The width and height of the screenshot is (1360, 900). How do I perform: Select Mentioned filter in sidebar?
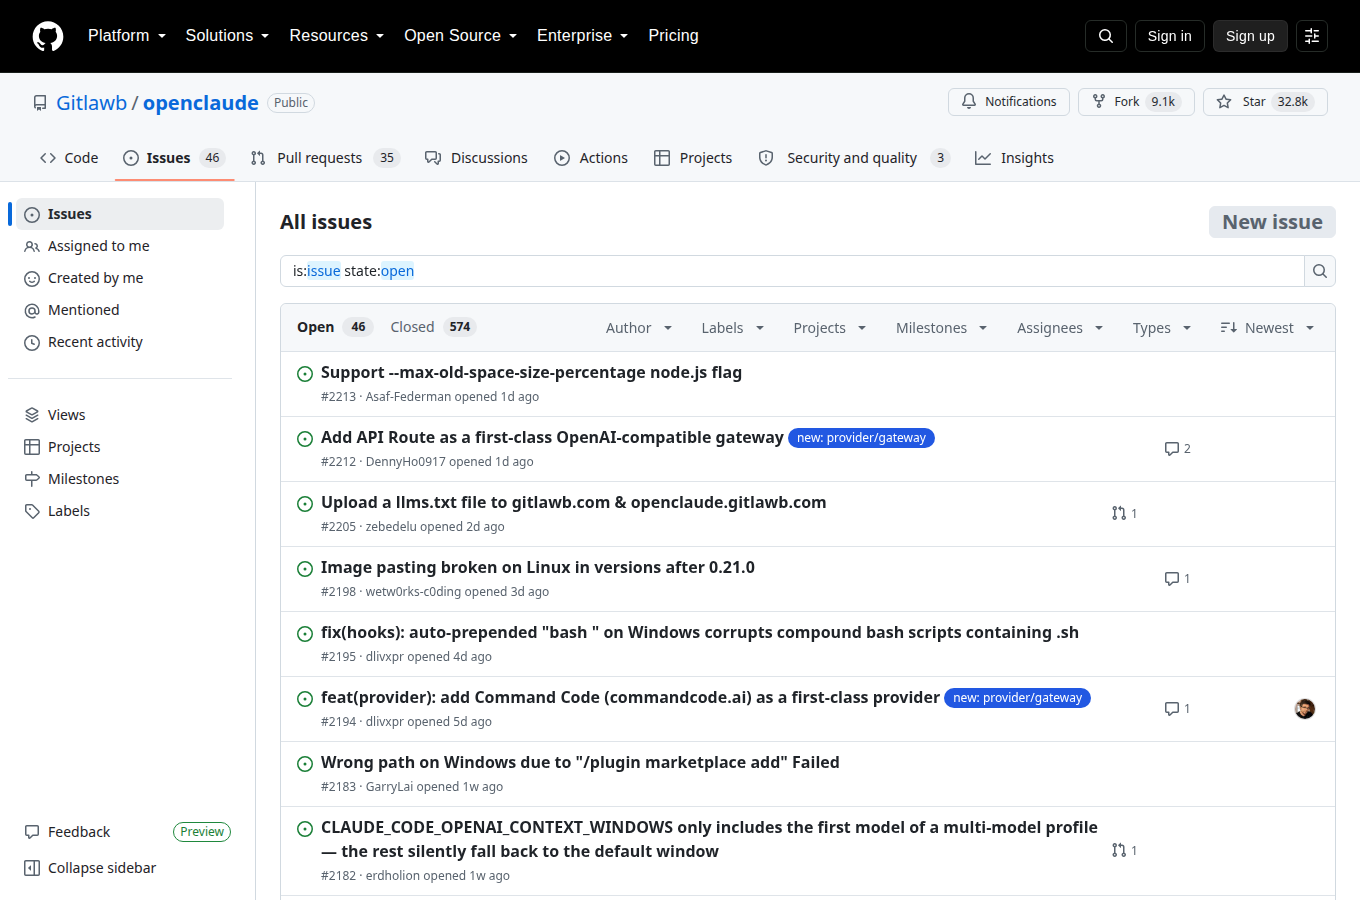pos(120,310)
